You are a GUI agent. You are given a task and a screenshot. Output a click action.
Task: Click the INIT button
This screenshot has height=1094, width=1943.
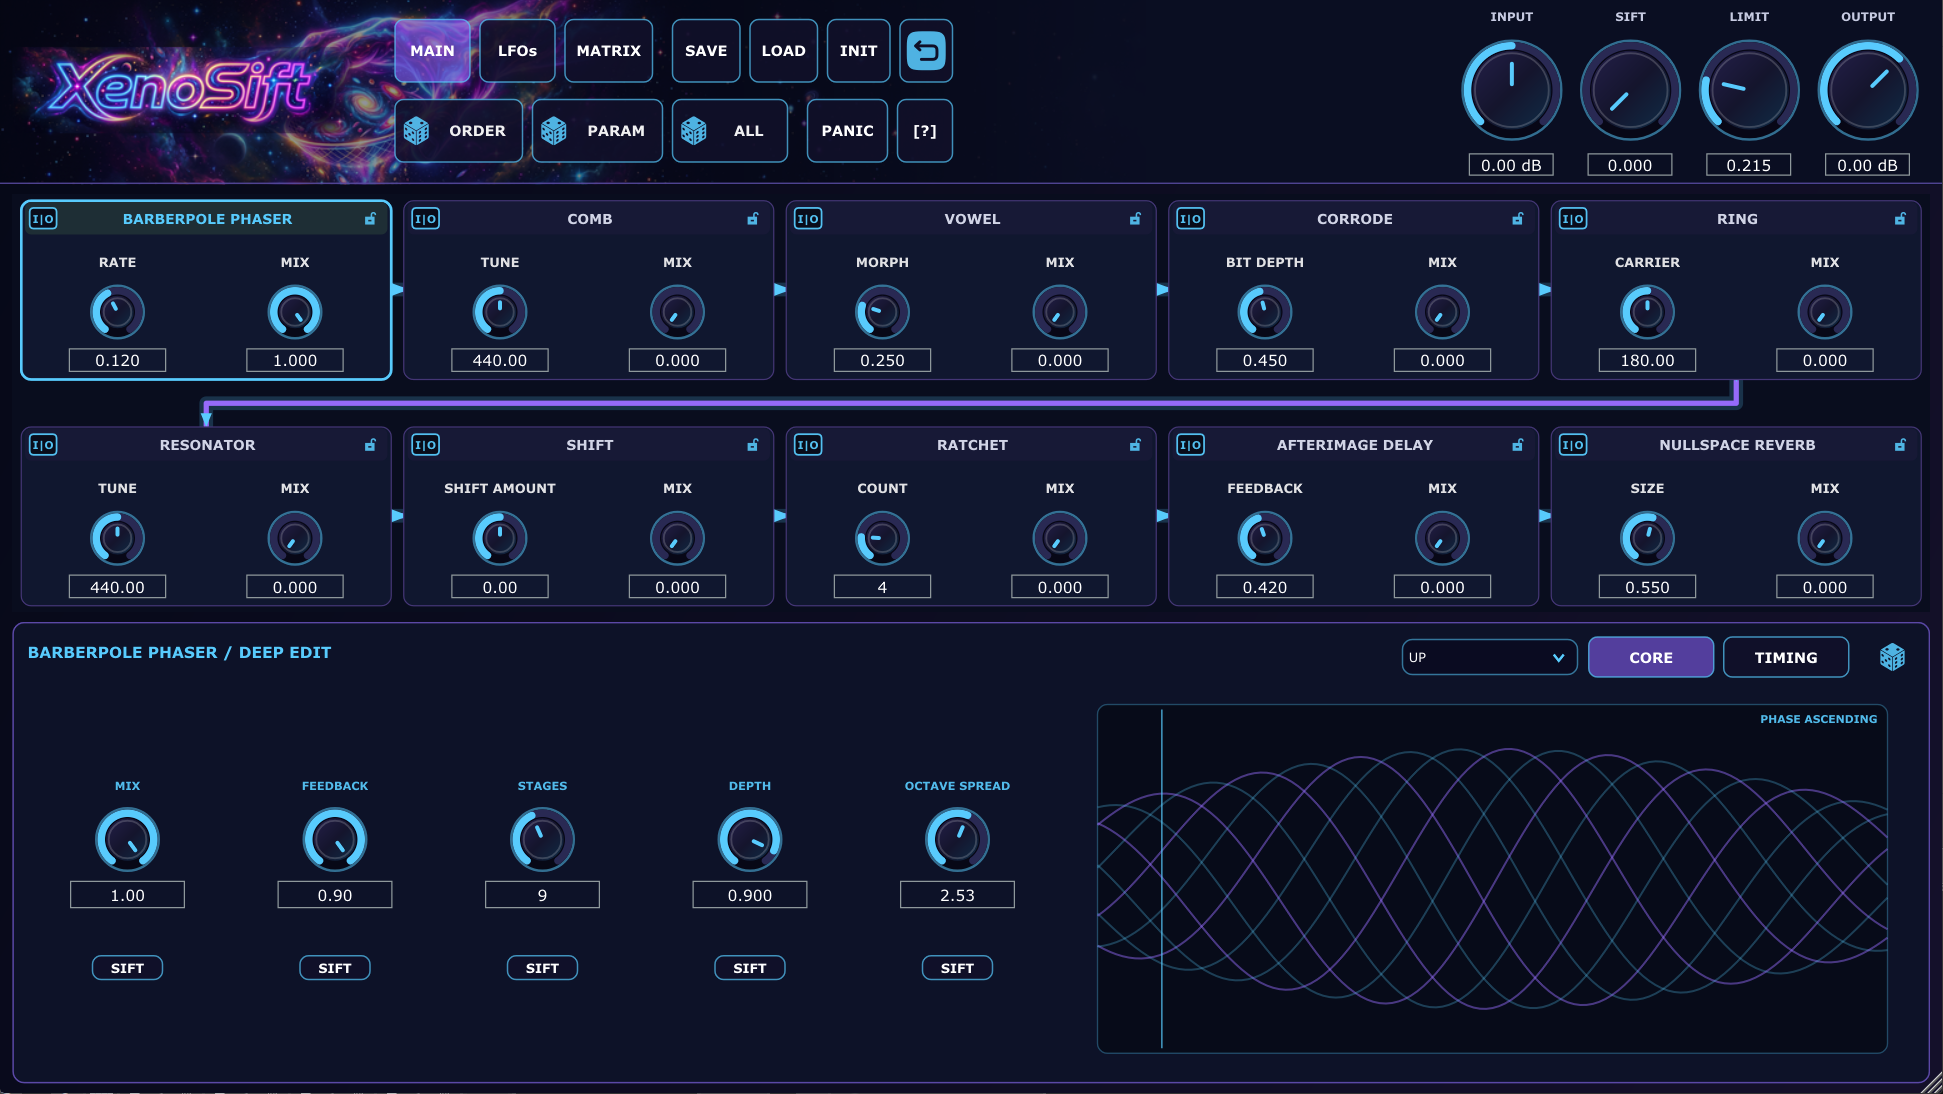(858, 51)
